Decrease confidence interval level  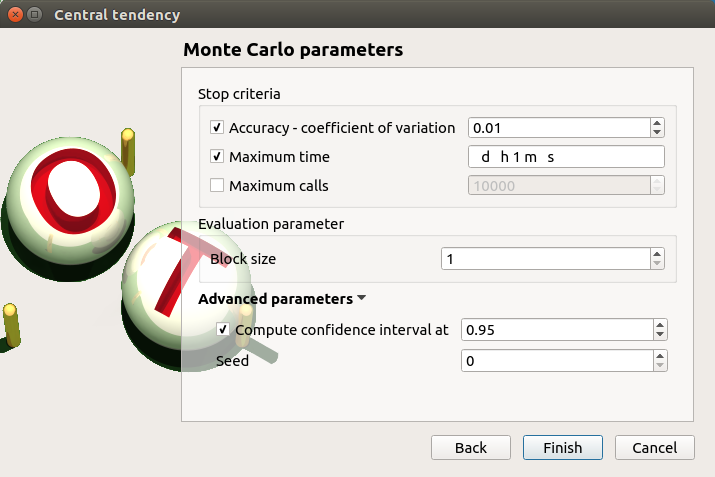[659, 334]
